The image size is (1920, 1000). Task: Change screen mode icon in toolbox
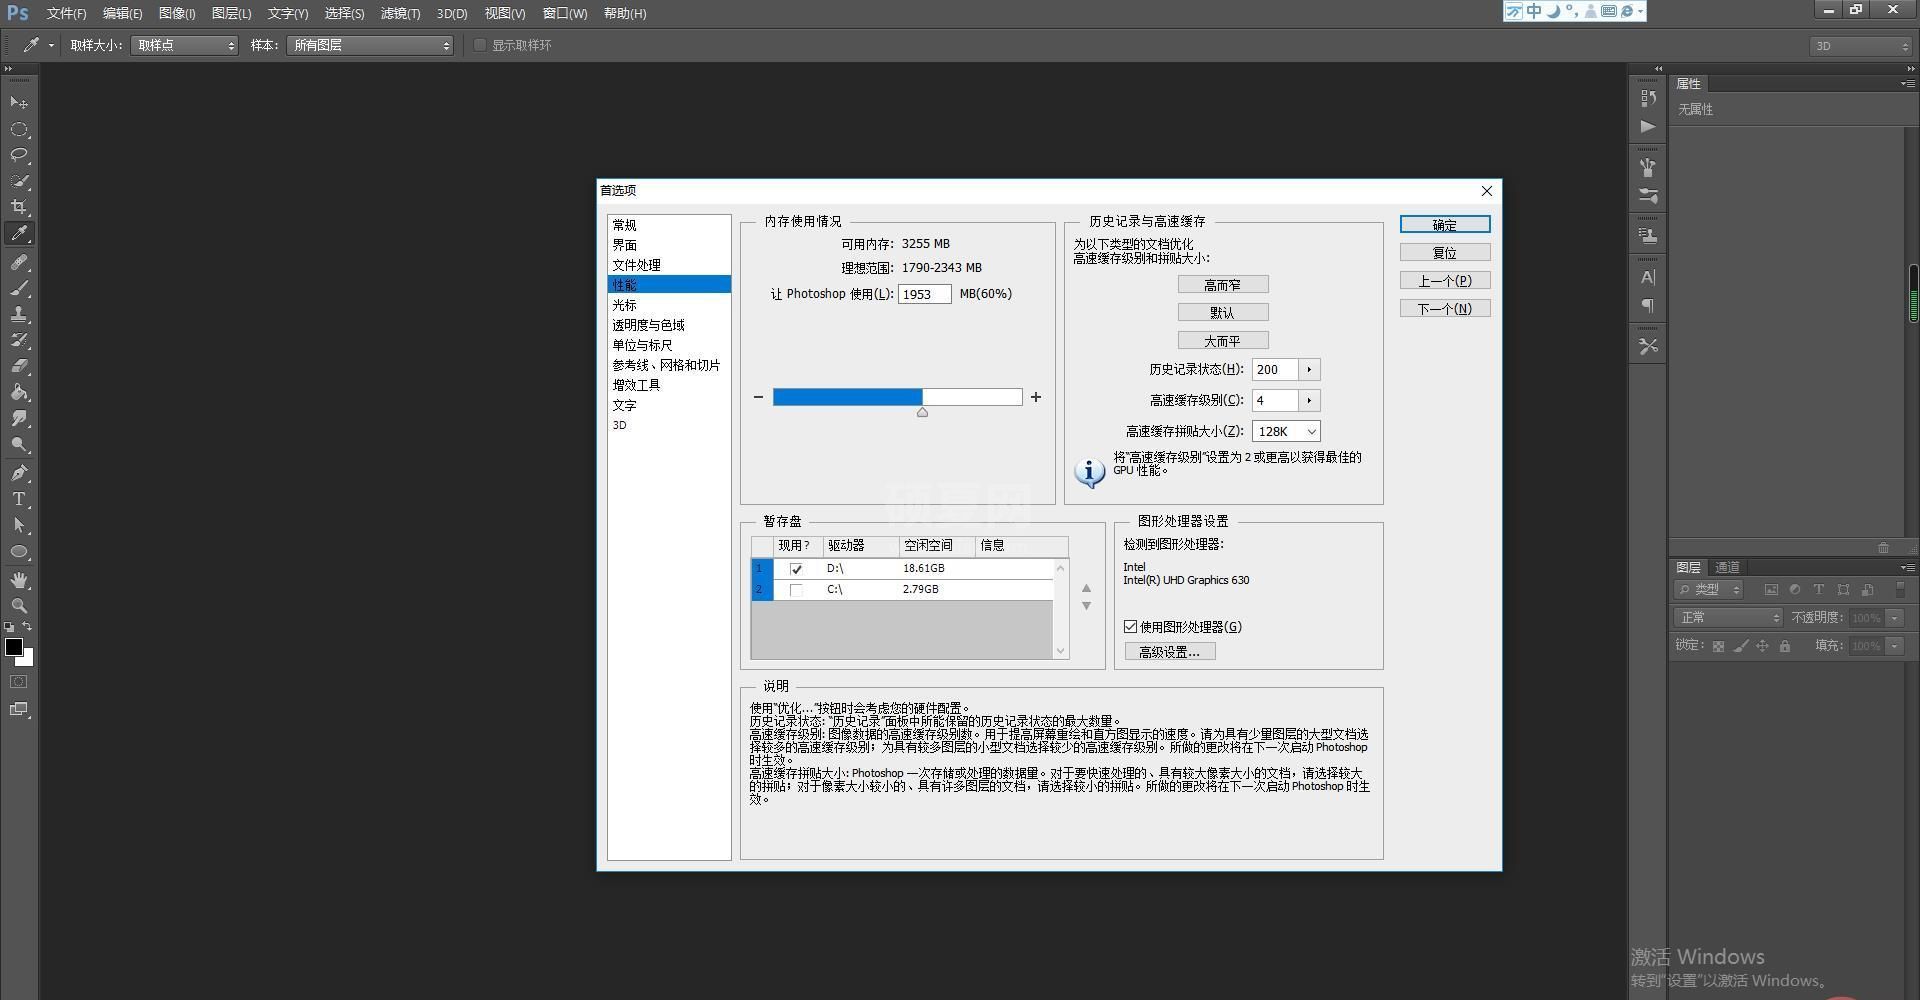[19, 709]
